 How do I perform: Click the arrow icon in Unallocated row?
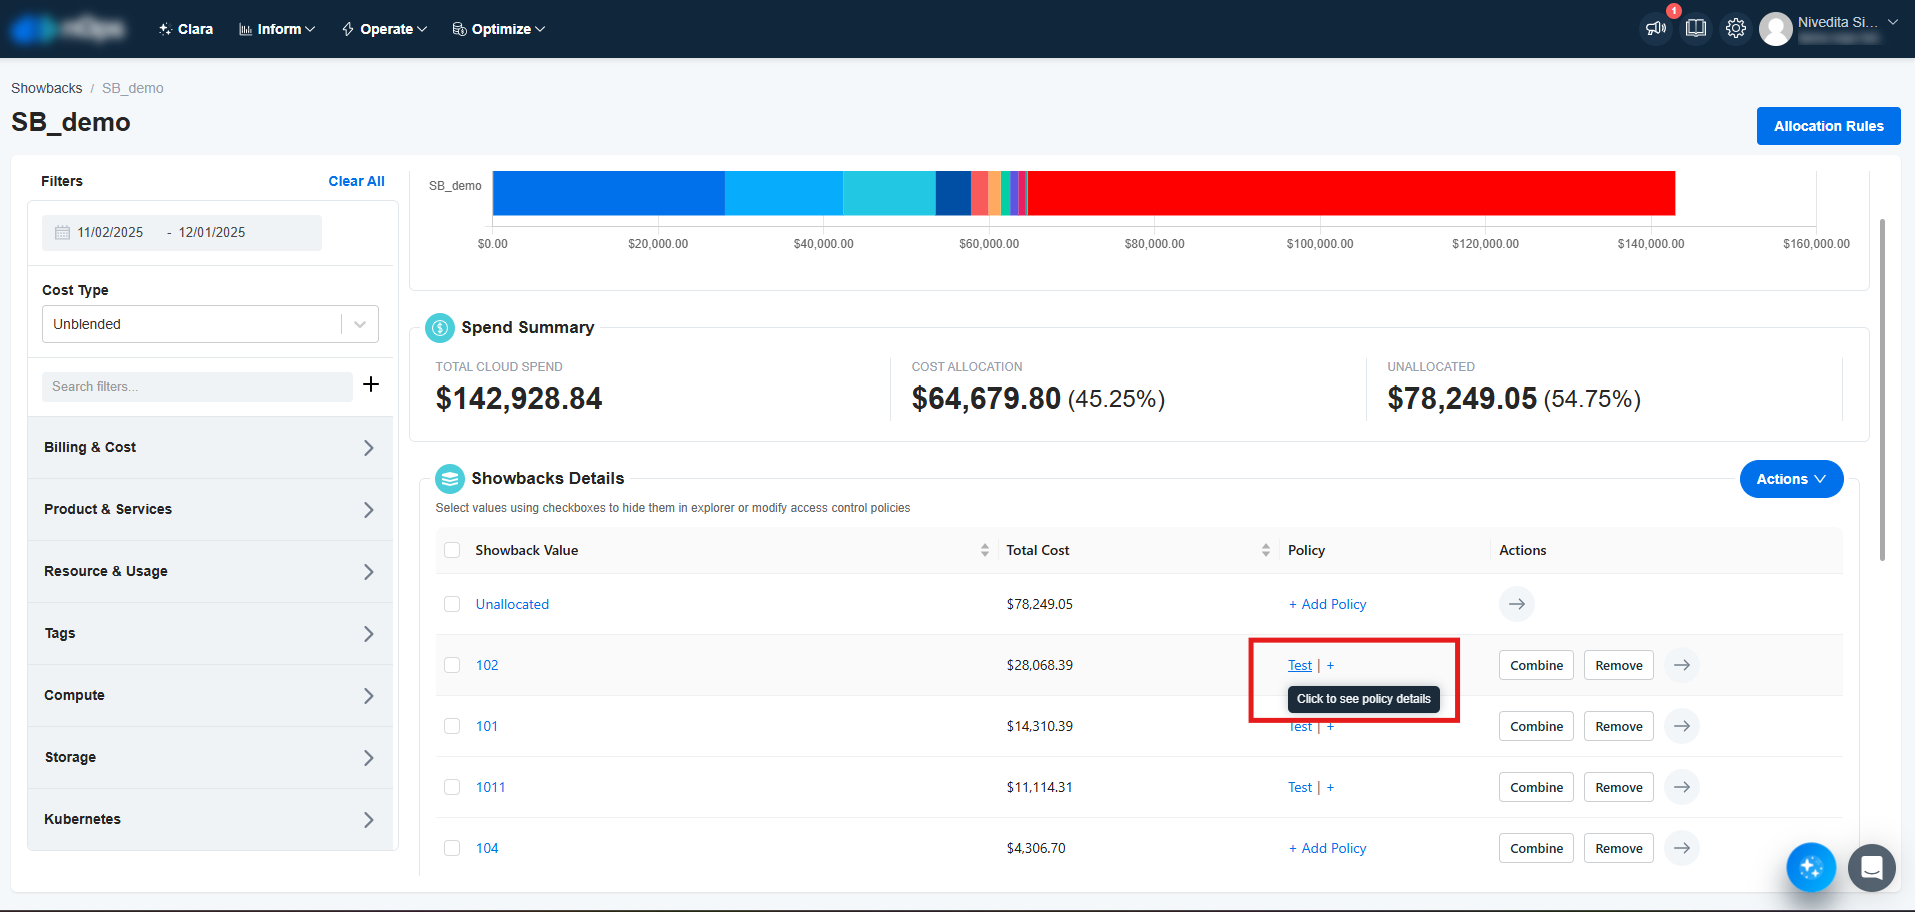pos(1516,604)
